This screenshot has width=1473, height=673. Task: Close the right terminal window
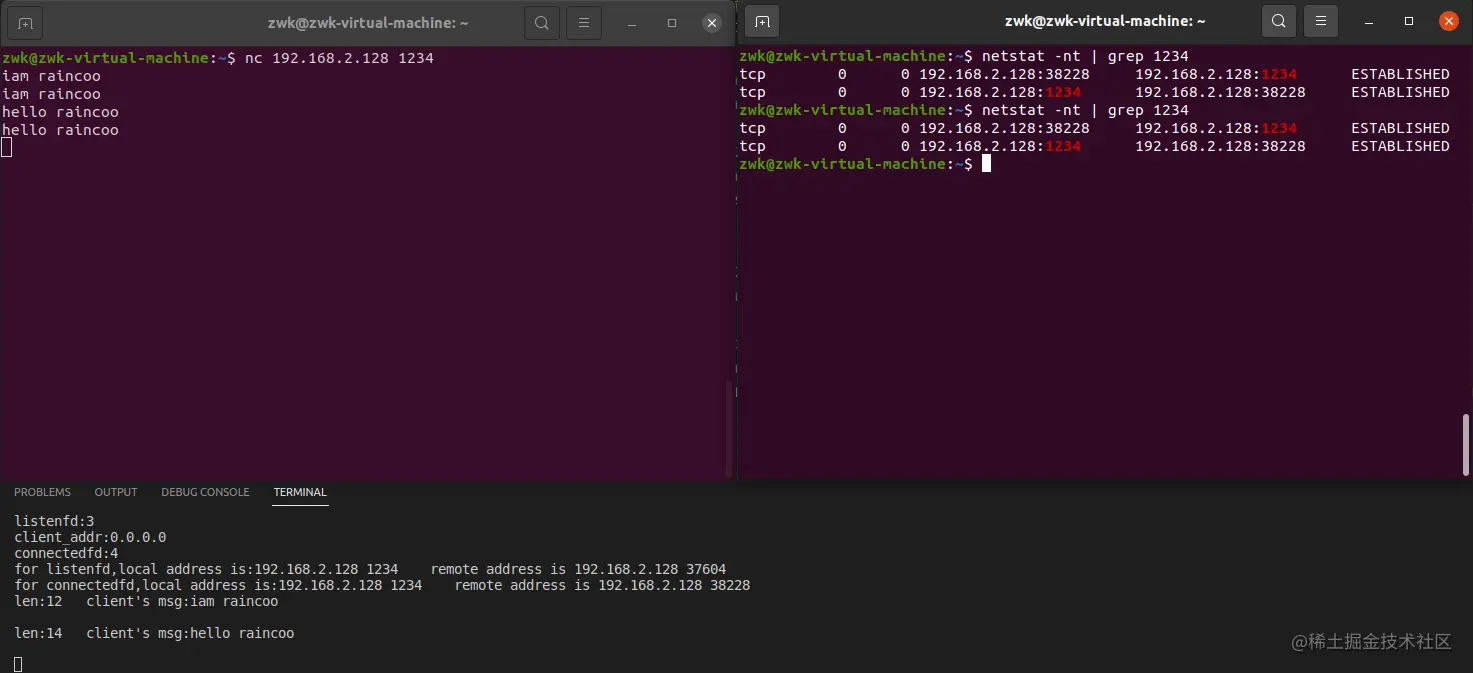tap(1448, 21)
